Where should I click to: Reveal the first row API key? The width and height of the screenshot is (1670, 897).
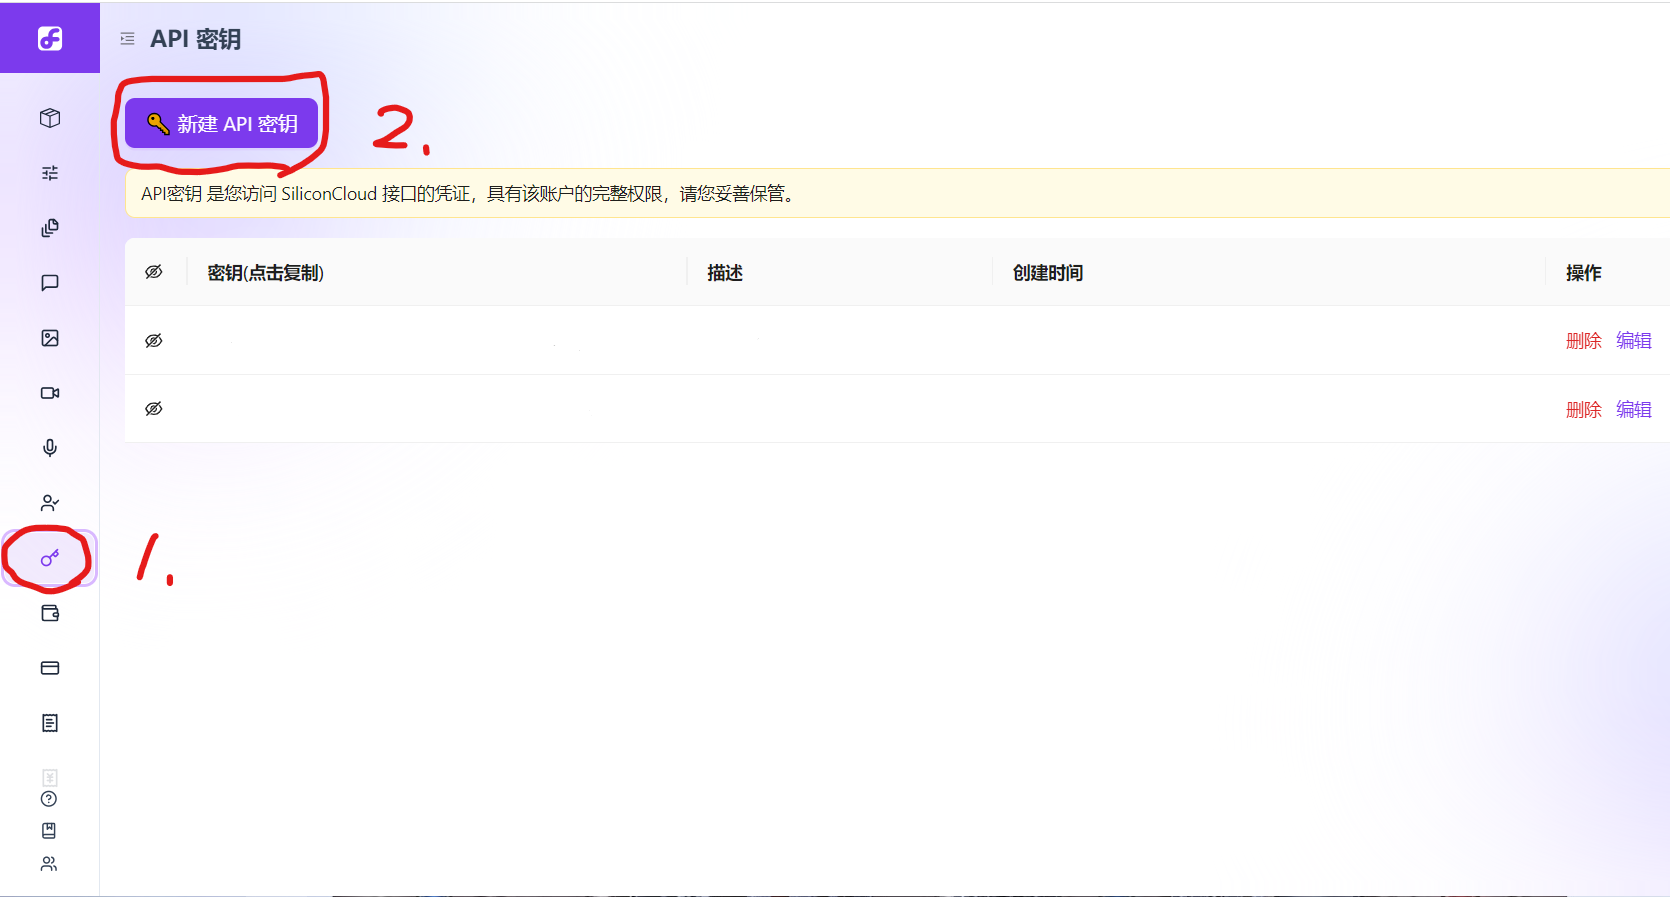[x=154, y=341]
